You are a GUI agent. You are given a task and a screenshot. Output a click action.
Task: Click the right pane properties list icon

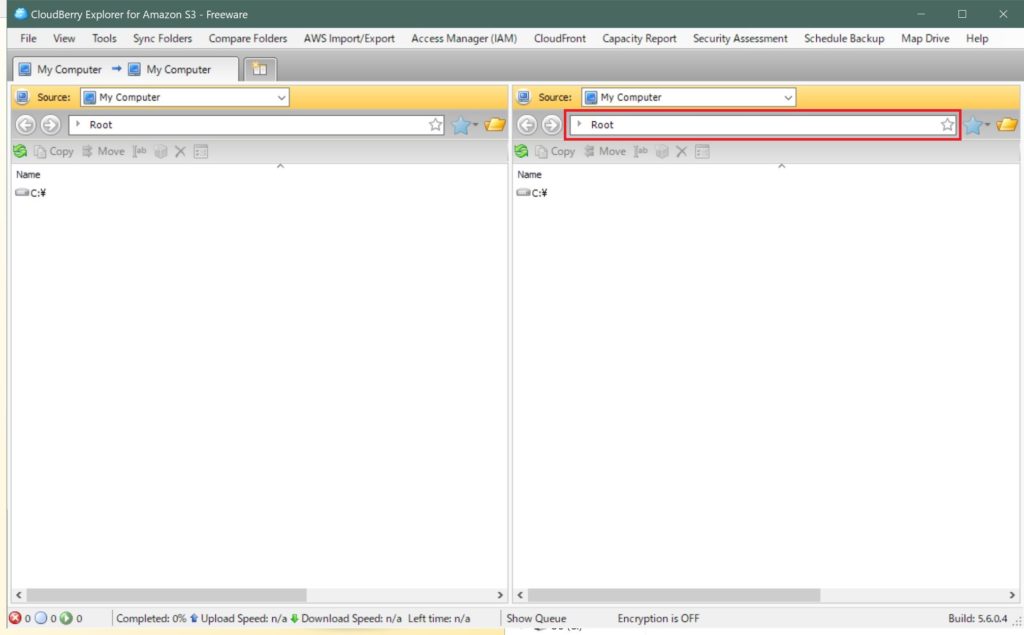(x=702, y=152)
